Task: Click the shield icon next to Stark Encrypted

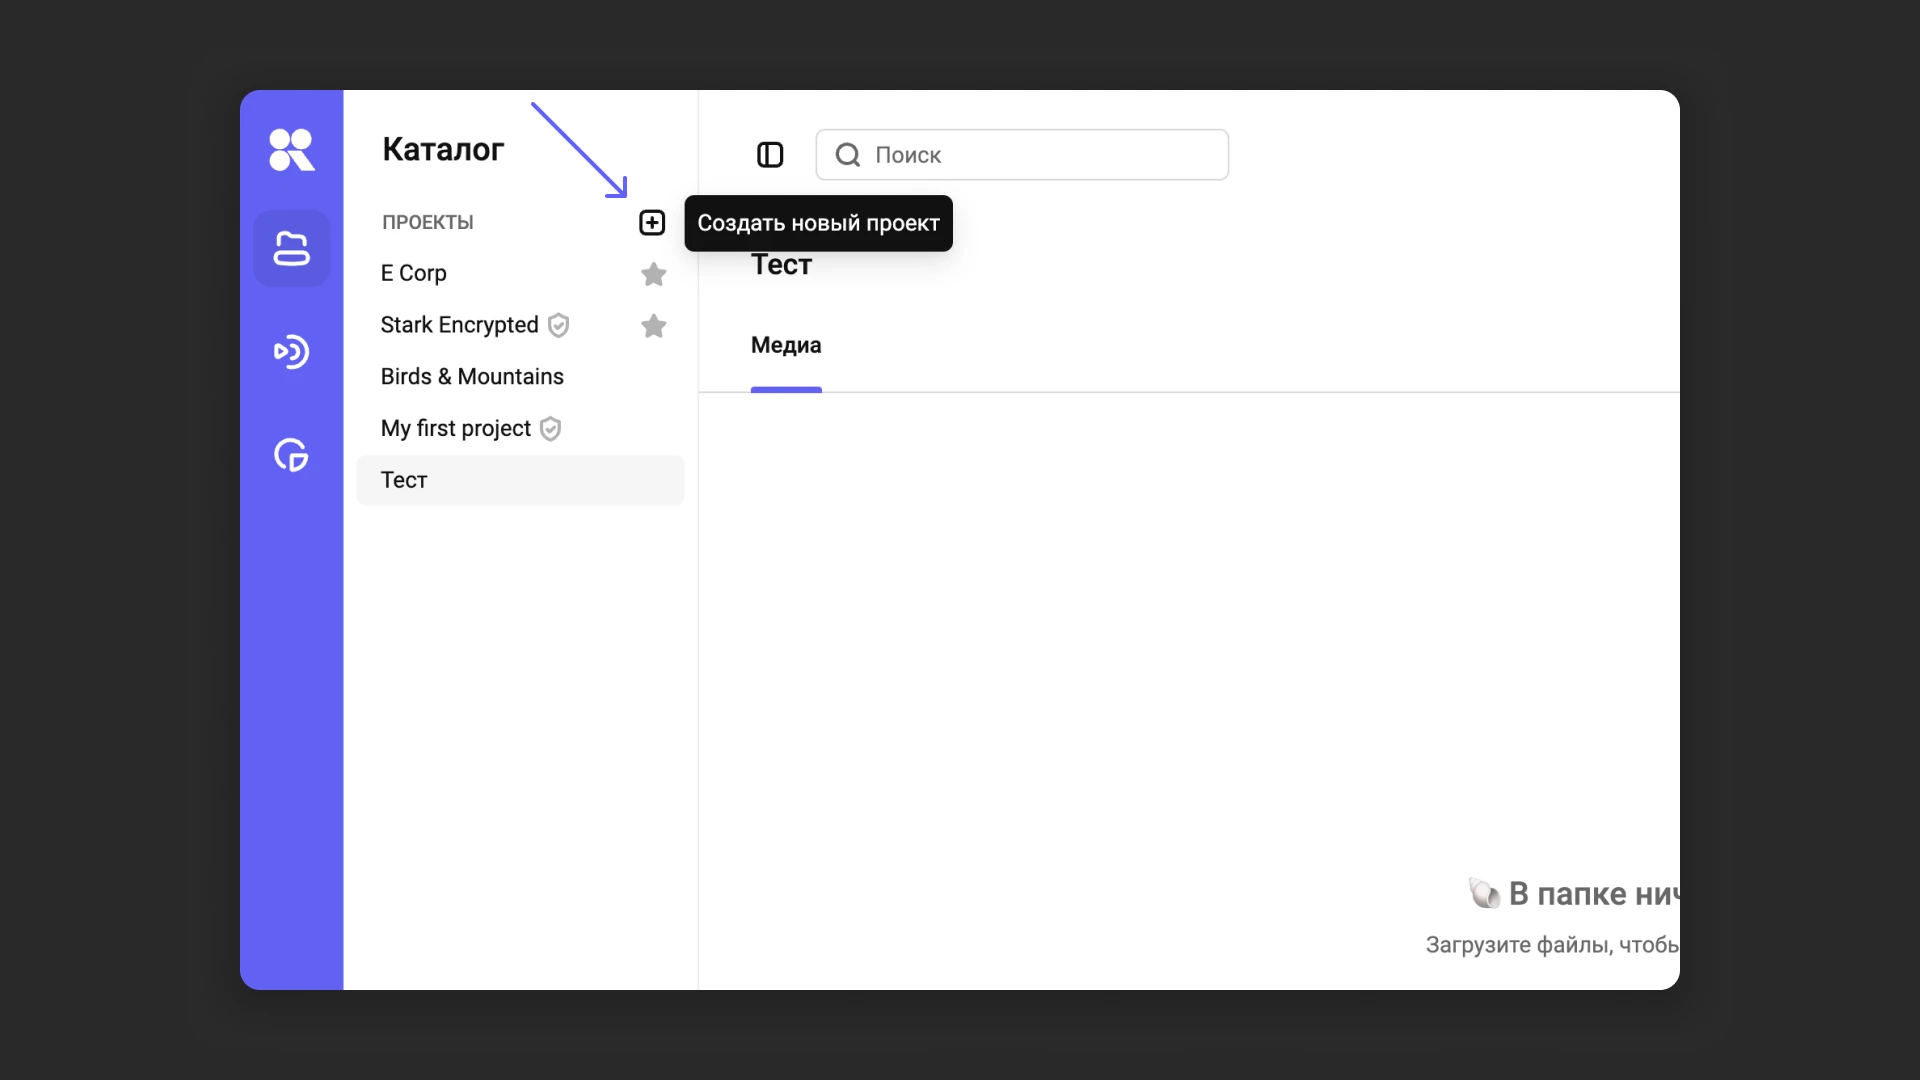Action: 559,325
